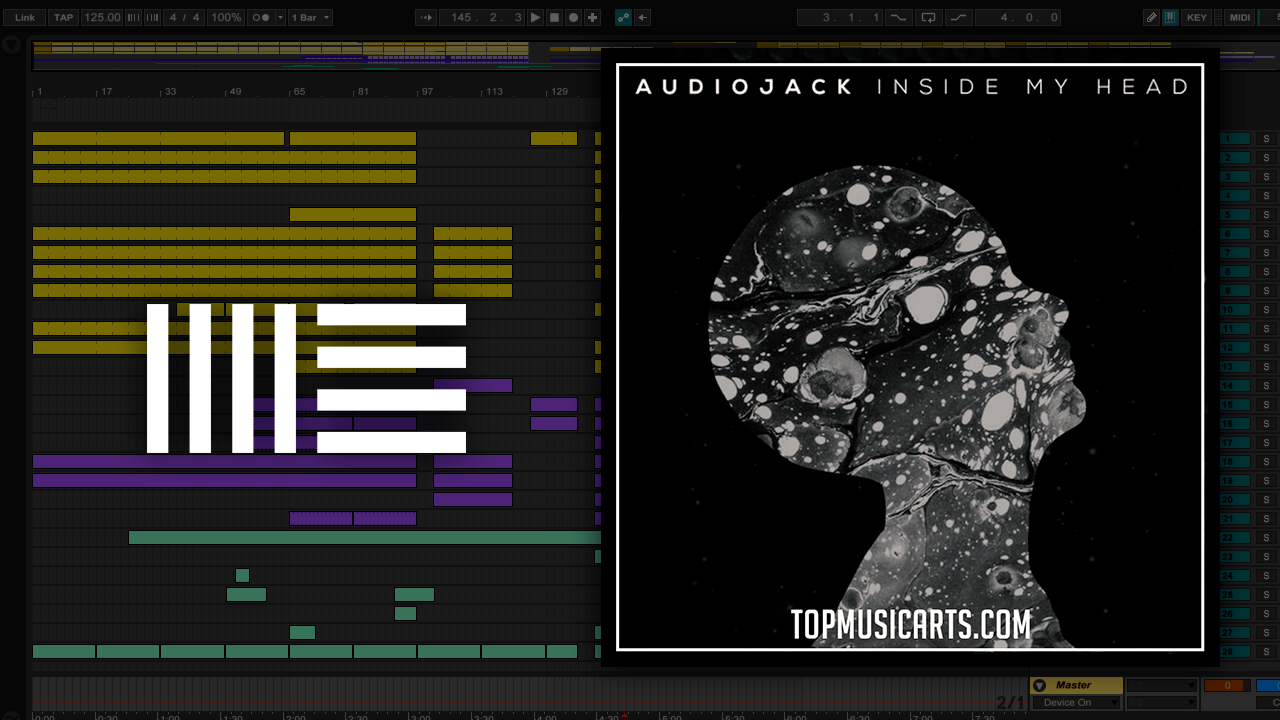Select purple clip on track 18
Viewport: 1280px width, 720px height.
click(x=224, y=462)
